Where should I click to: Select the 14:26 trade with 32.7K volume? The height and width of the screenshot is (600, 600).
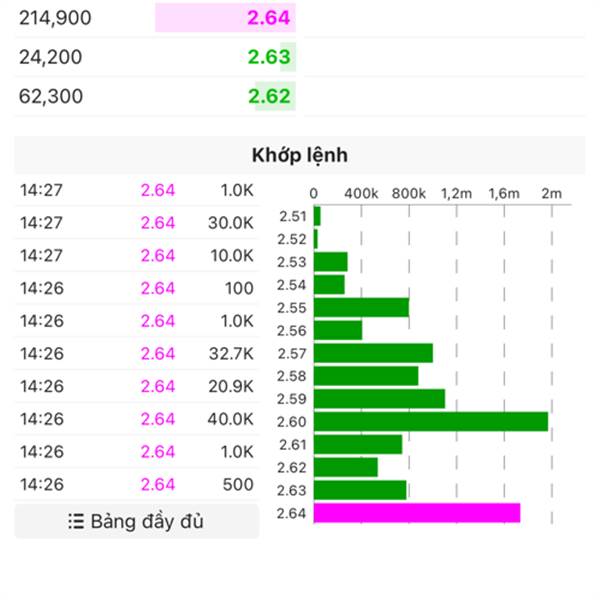pos(137,354)
